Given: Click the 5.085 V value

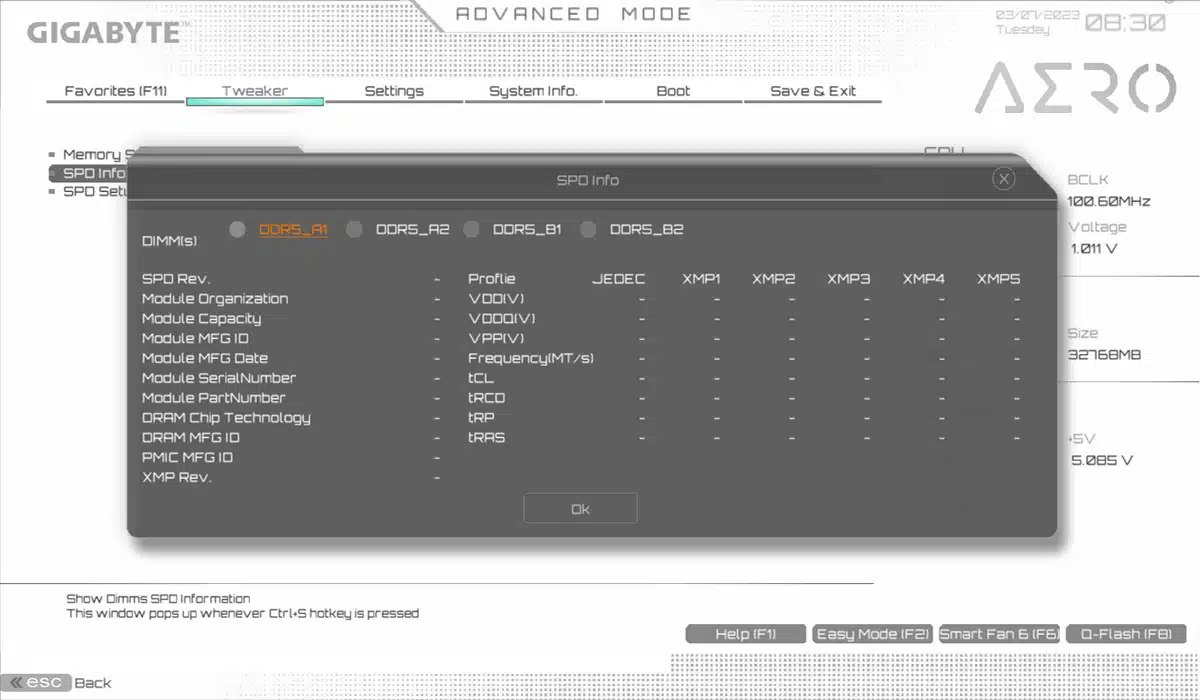Looking at the screenshot, I should [1102, 461].
